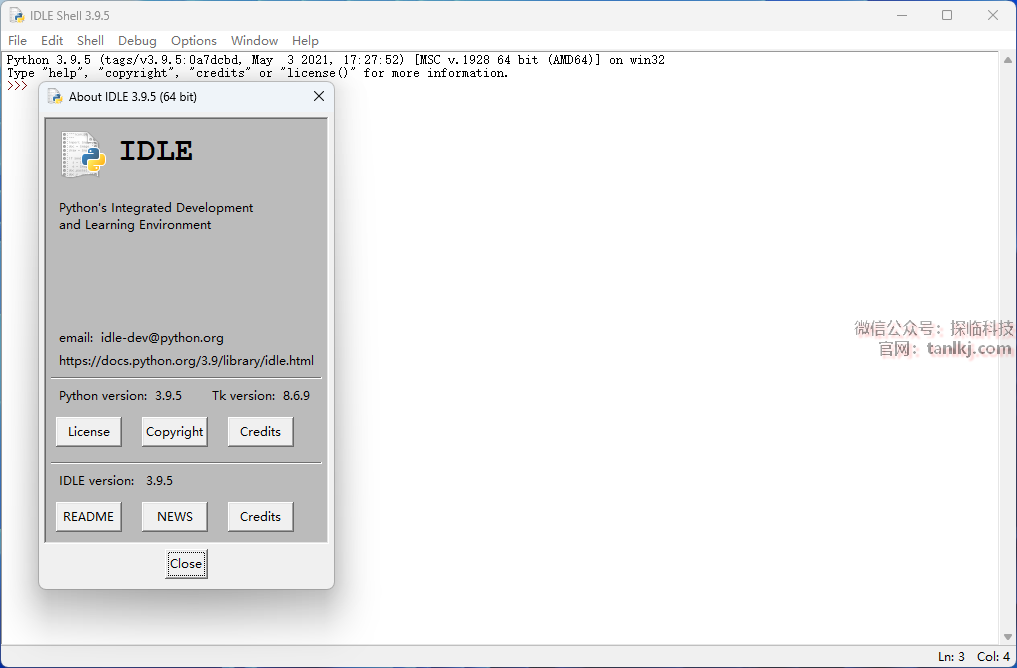Click the shell scrollbar down arrow
The image size is (1017, 668).
(x=1007, y=637)
